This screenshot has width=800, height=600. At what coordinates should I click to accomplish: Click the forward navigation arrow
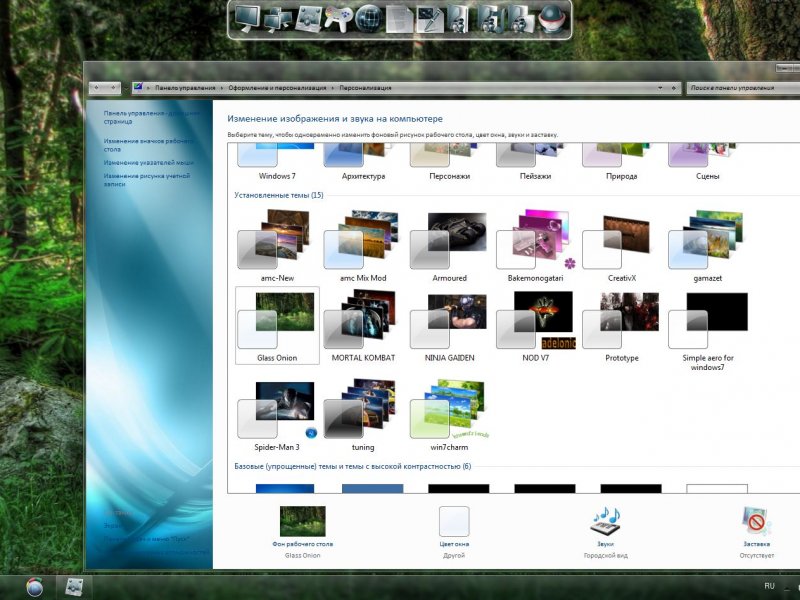pyautogui.click(x=113, y=88)
